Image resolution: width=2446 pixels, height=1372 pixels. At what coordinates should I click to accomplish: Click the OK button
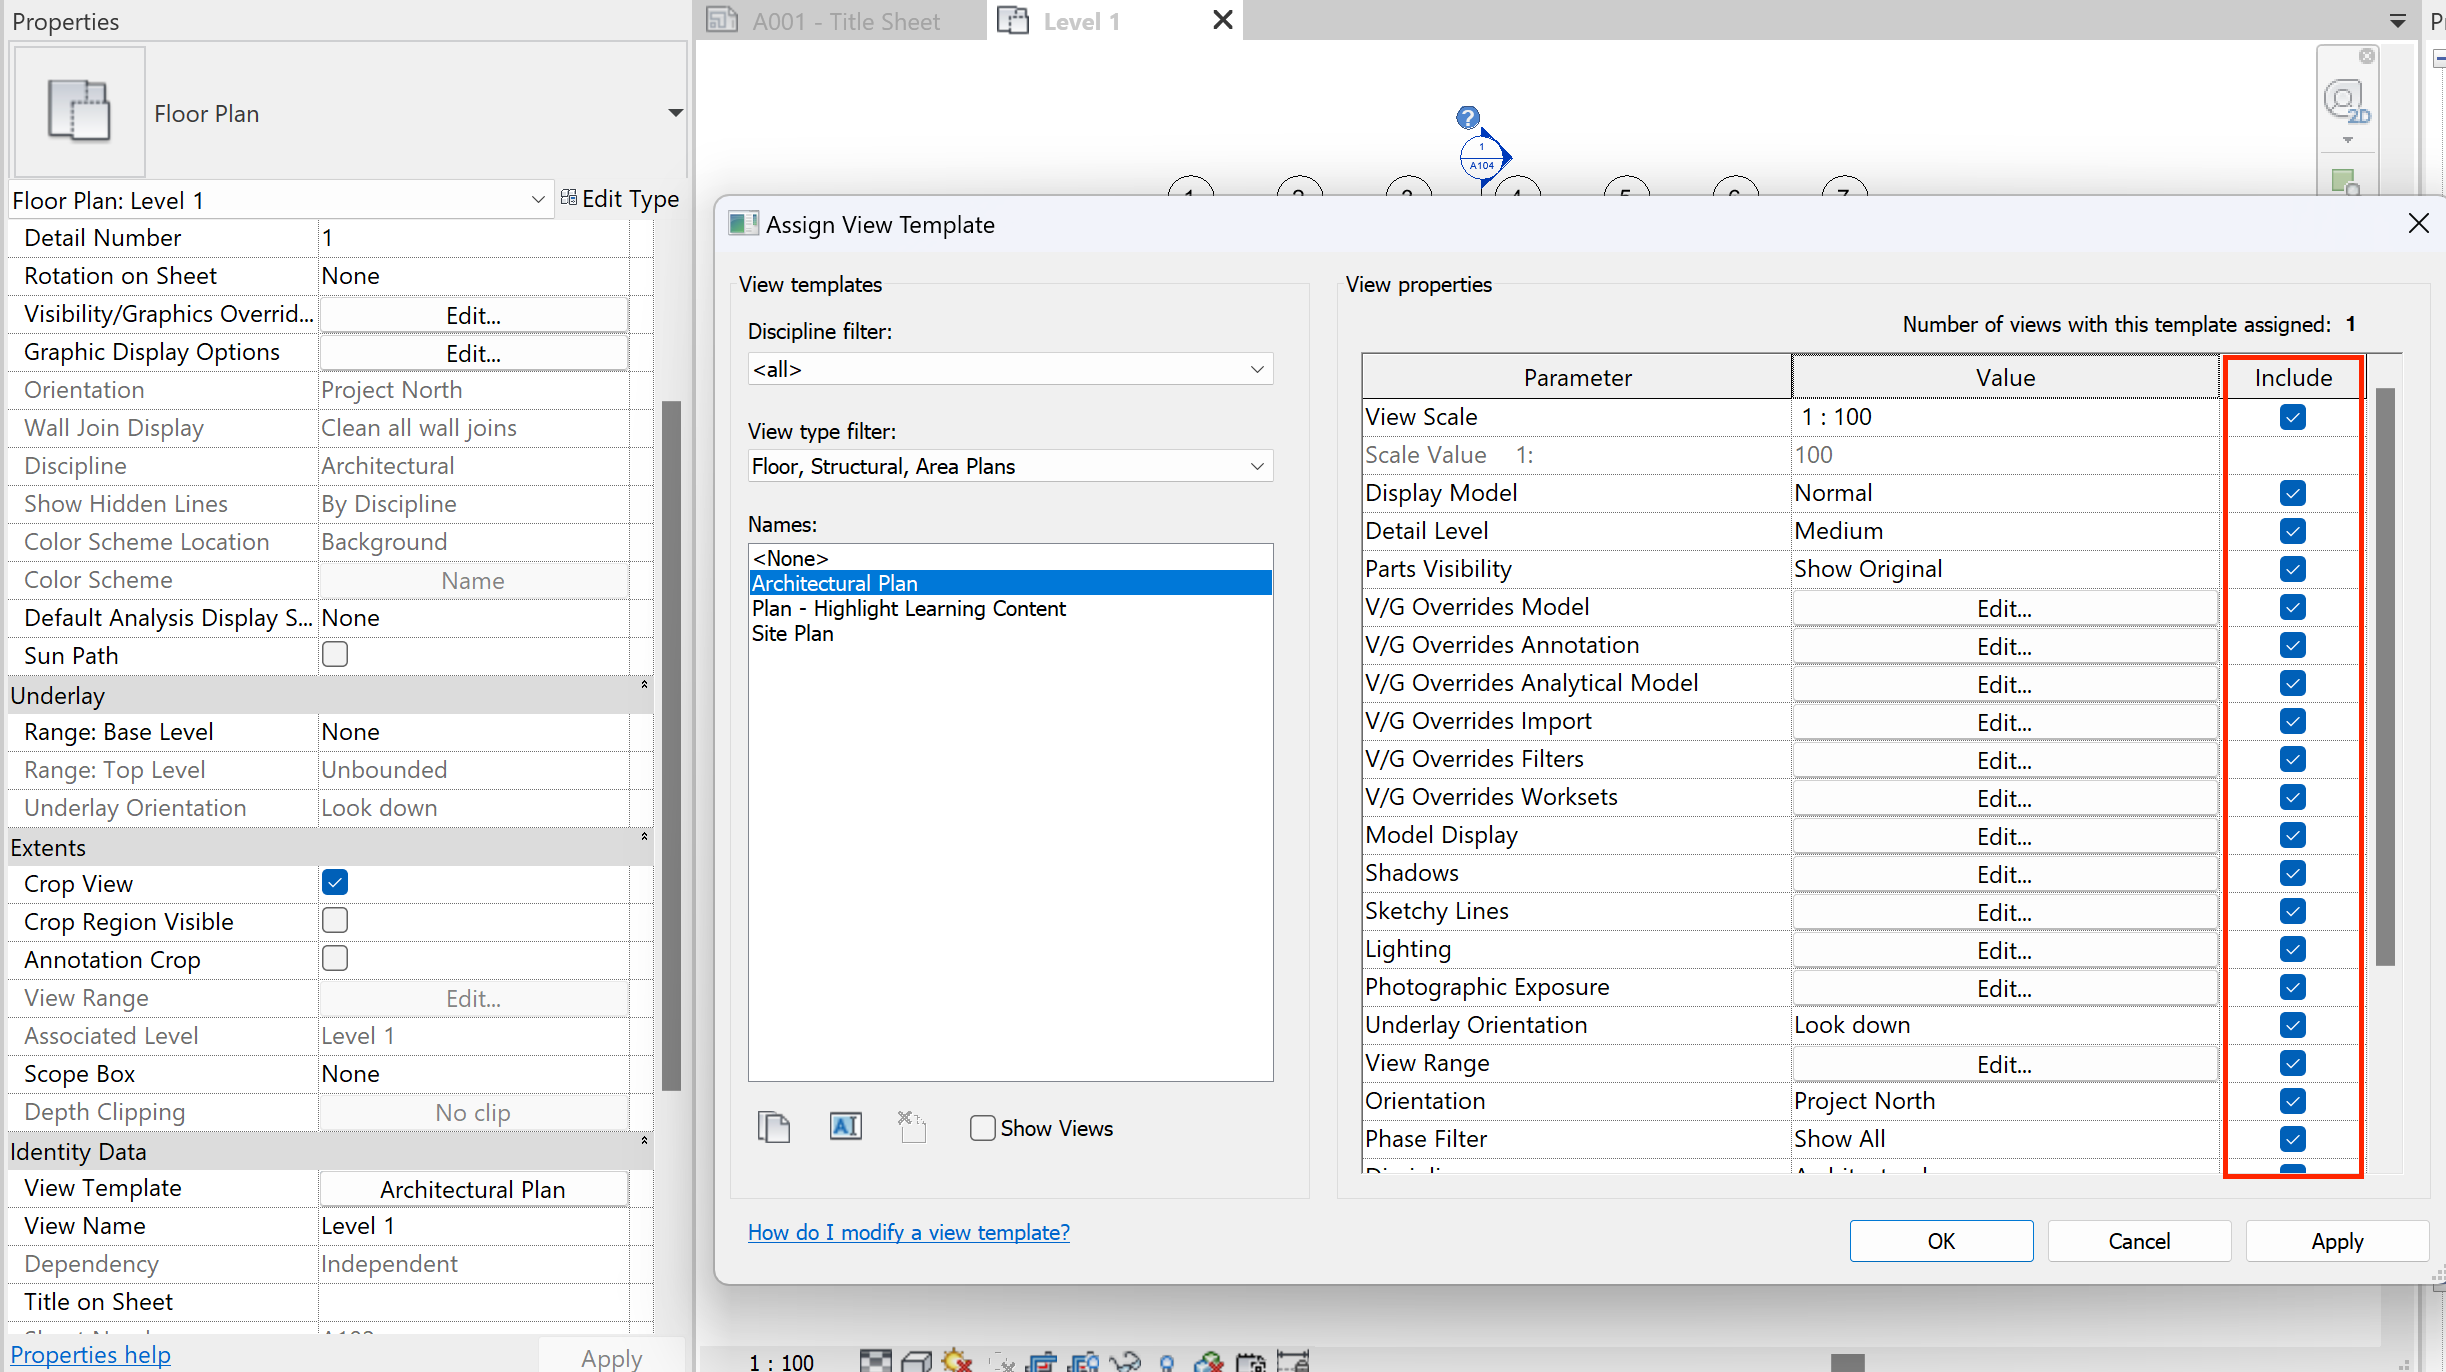click(x=1940, y=1241)
